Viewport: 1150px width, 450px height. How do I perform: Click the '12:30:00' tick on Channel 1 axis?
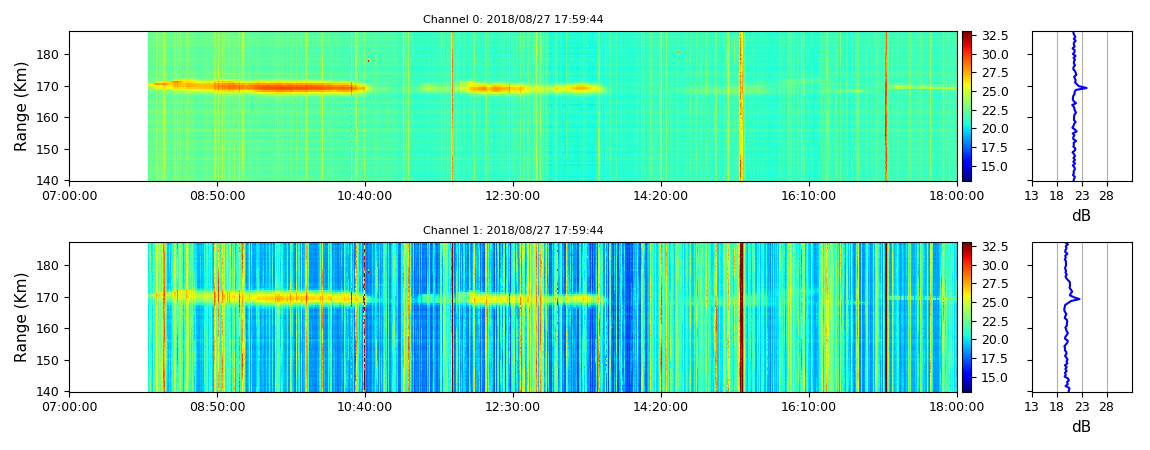(x=513, y=407)
